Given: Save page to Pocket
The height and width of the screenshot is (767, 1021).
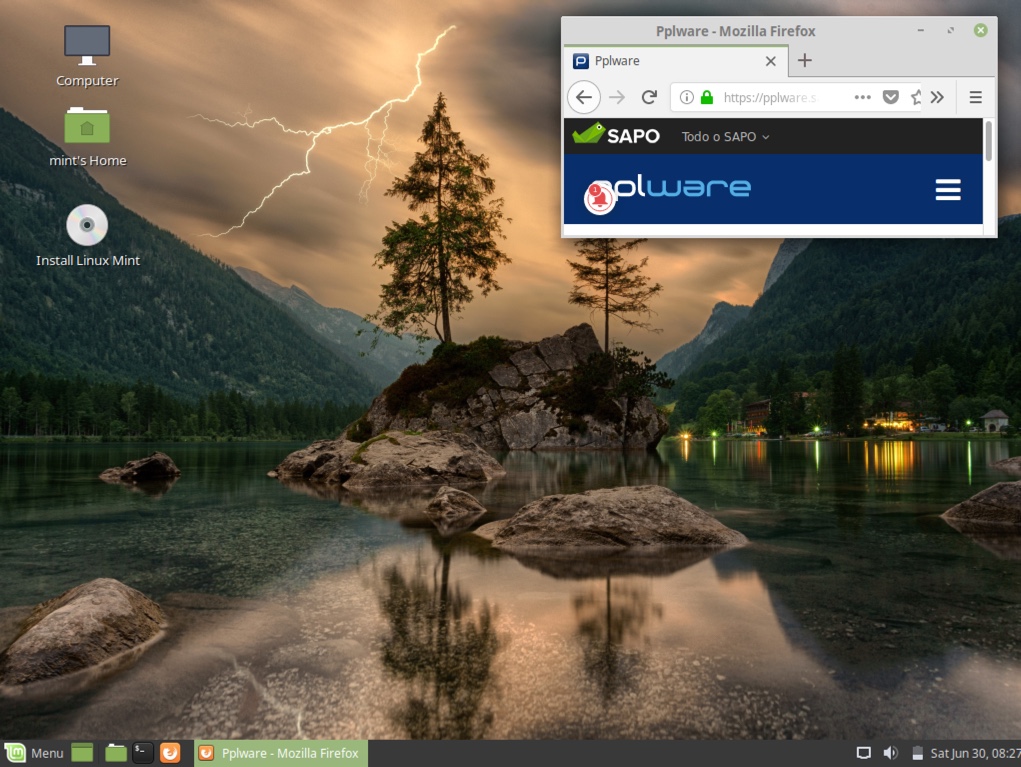Looking at the screenshot, I should 889,97.
